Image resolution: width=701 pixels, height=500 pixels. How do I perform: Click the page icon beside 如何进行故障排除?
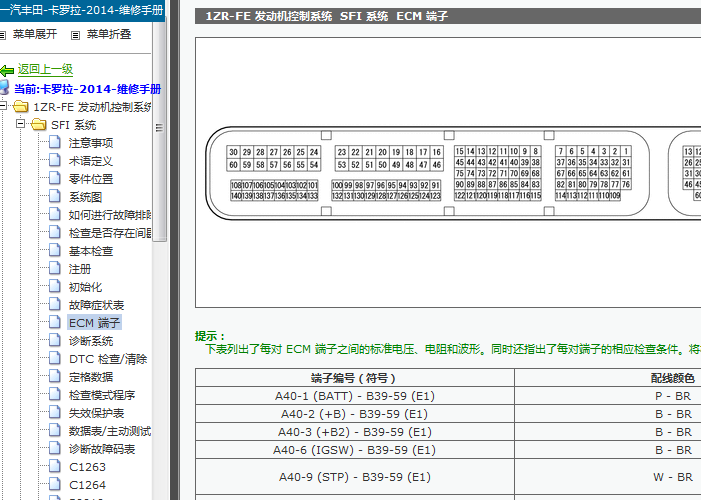pyautogui.click(x=55, y=214)
